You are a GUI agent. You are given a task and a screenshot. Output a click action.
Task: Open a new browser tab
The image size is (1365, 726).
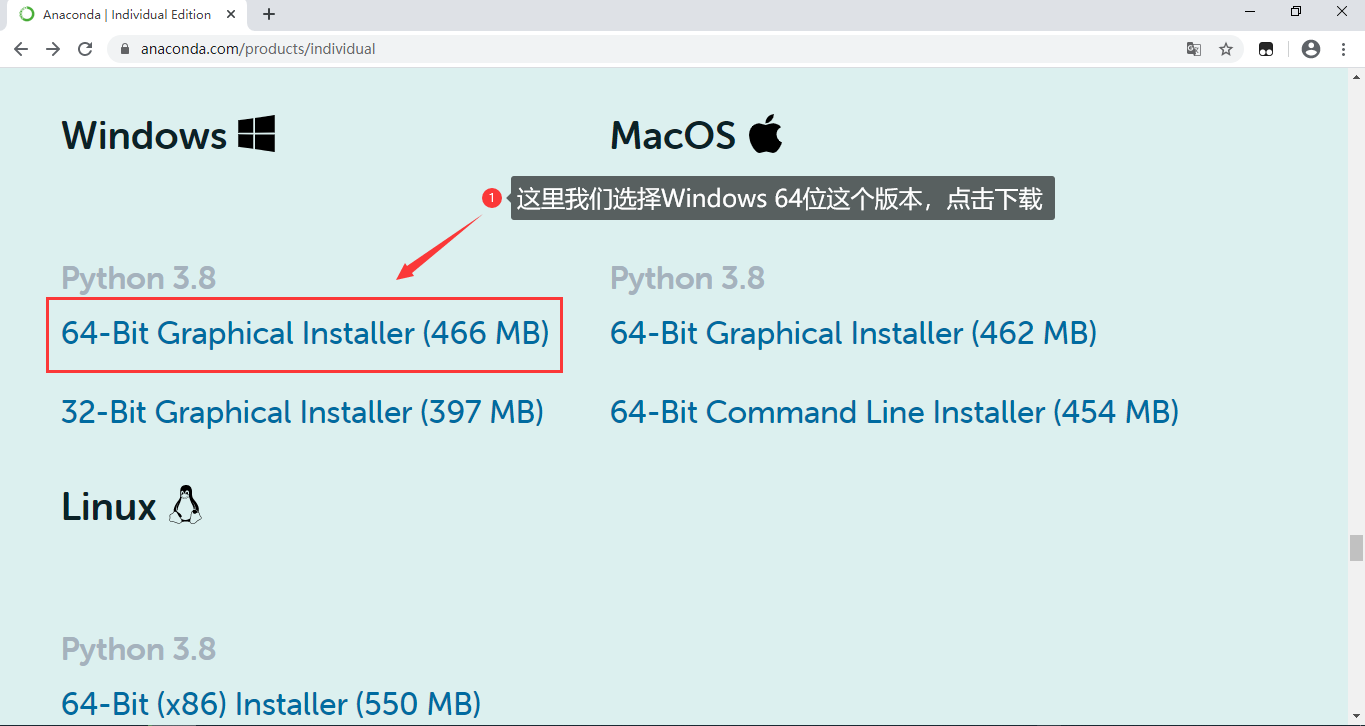point(268,14)
